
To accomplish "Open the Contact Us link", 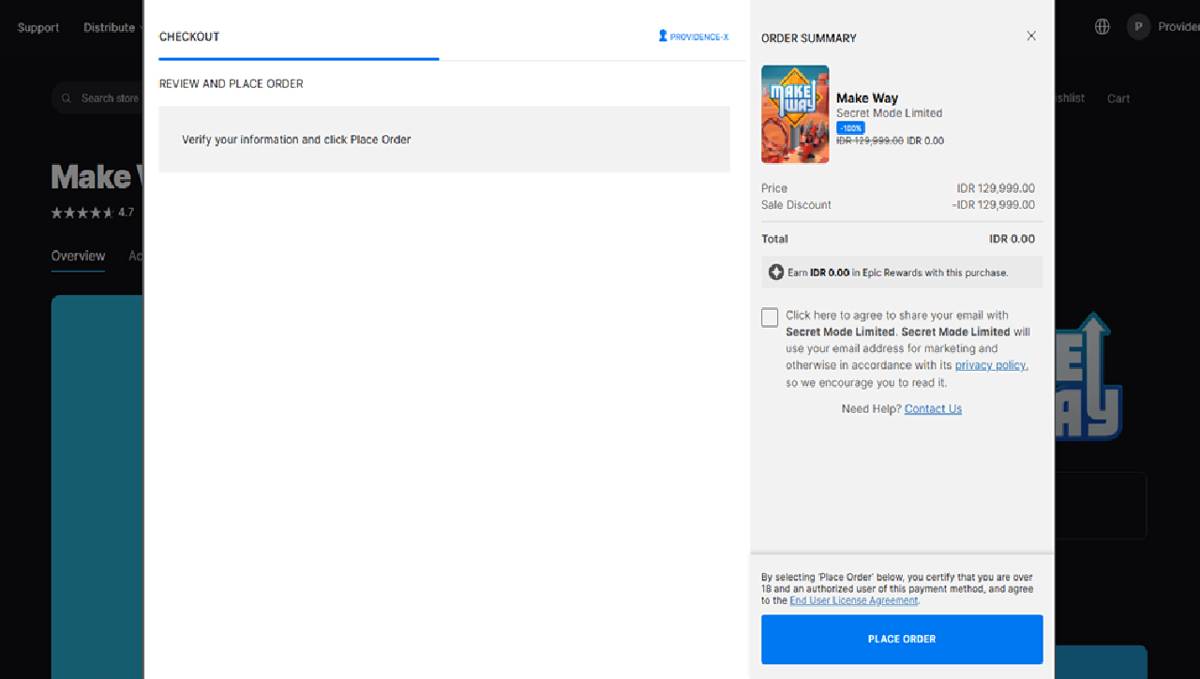I will coord(933,408).
